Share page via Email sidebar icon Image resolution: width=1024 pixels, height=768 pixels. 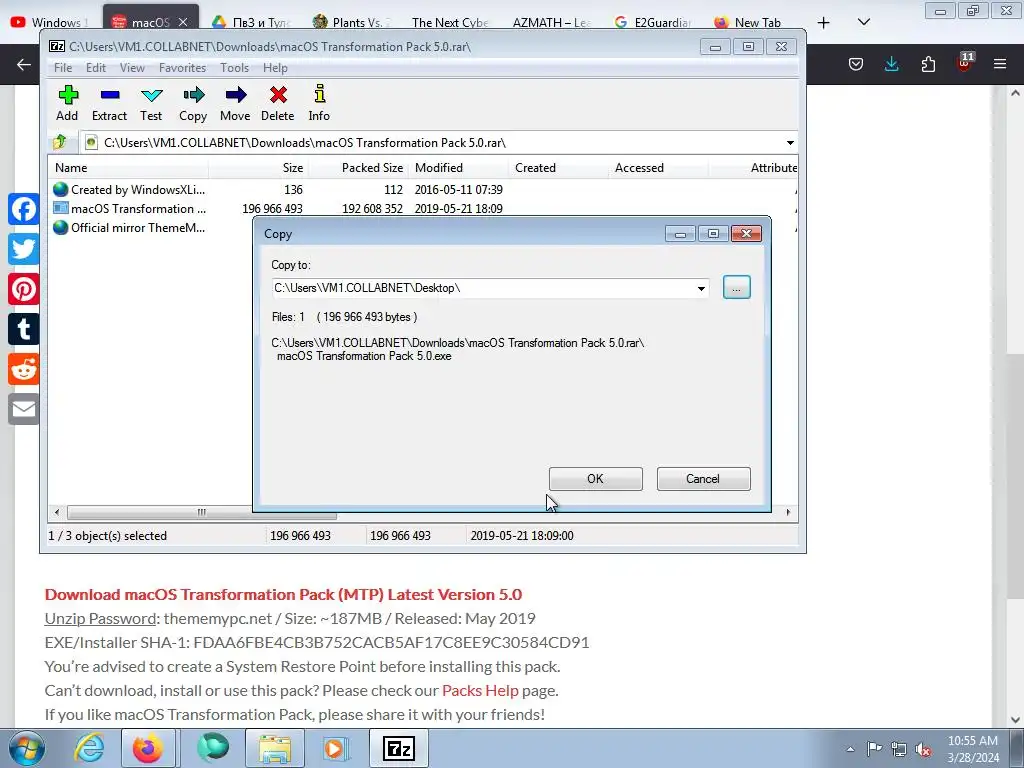(x=24, y=409)
